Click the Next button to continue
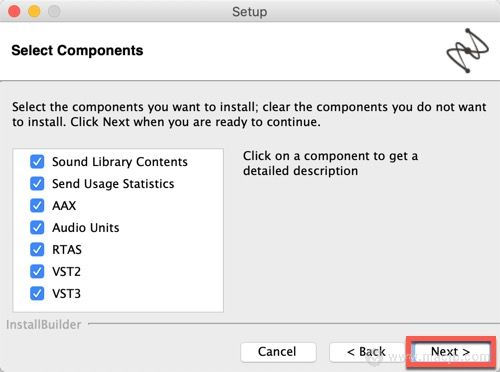 pos(451,352)
